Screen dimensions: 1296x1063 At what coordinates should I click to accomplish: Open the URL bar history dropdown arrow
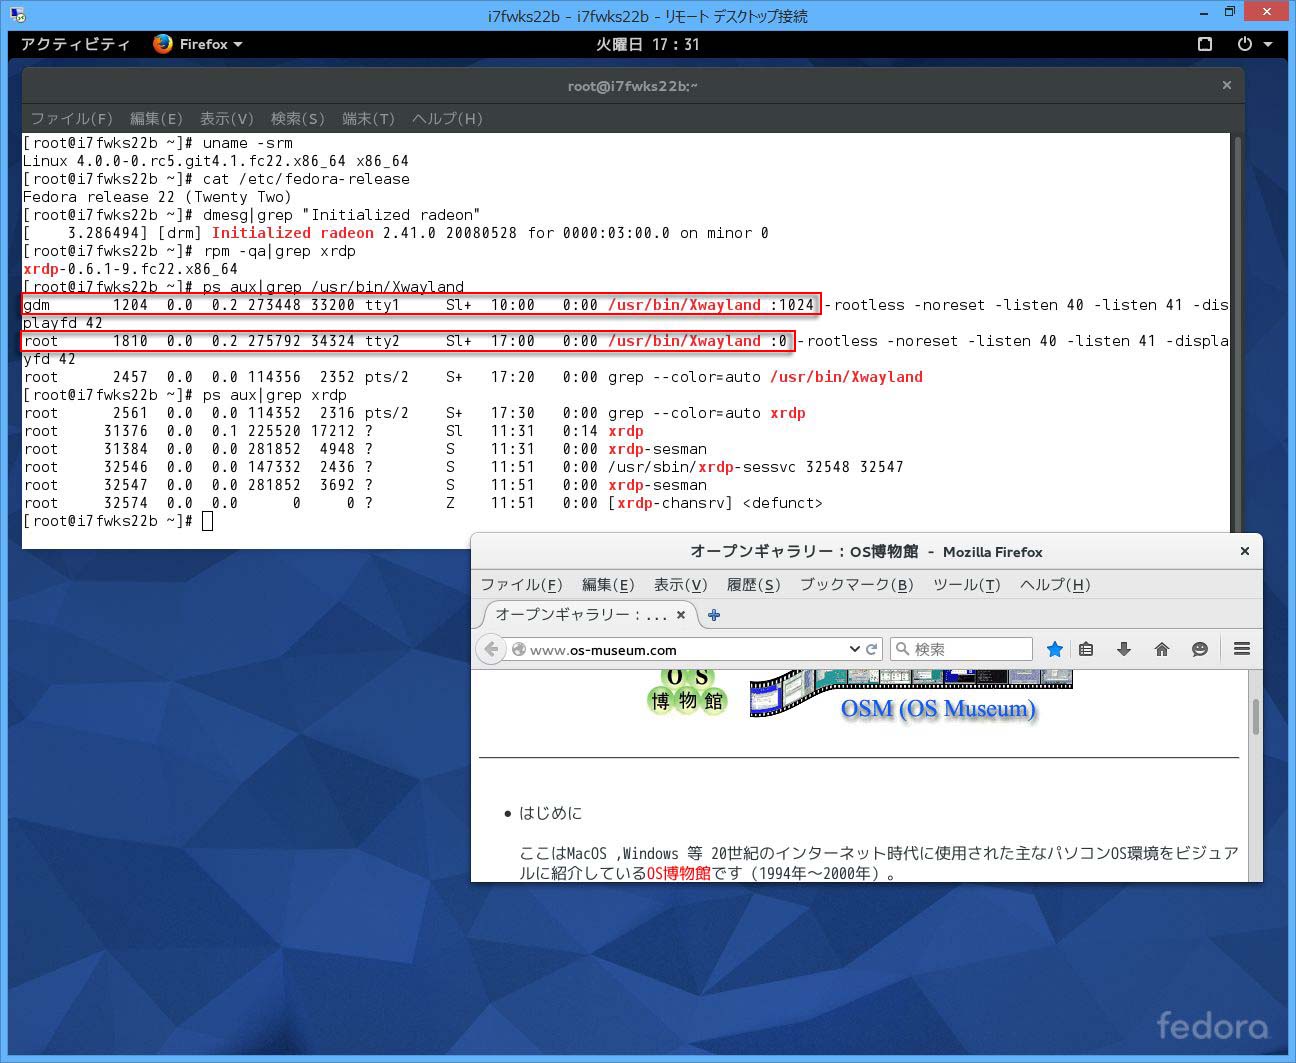click(x=854, y=649)
